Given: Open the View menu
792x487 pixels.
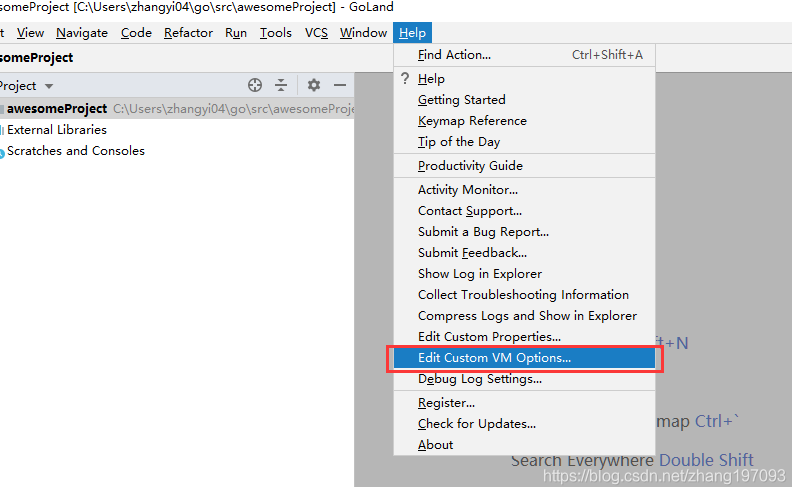Looking at the screenshot, I should 30,33.
